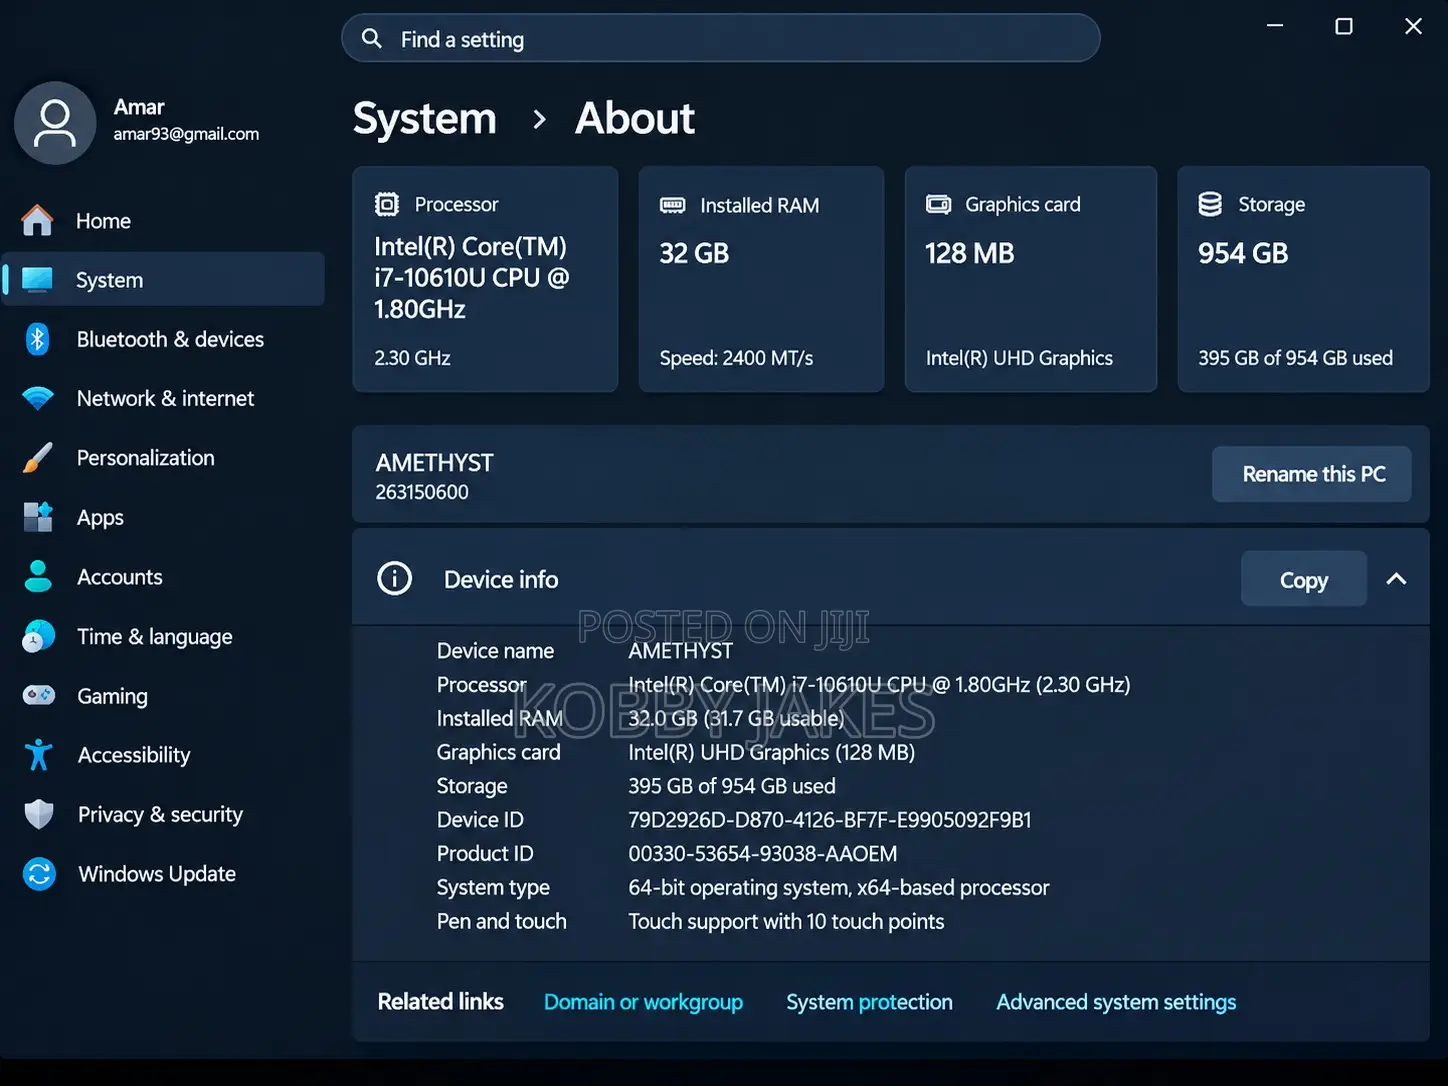Navigate back to System breadcrumb
Viewport: 1448px width, 1086px height.
(x=425, y=119)
